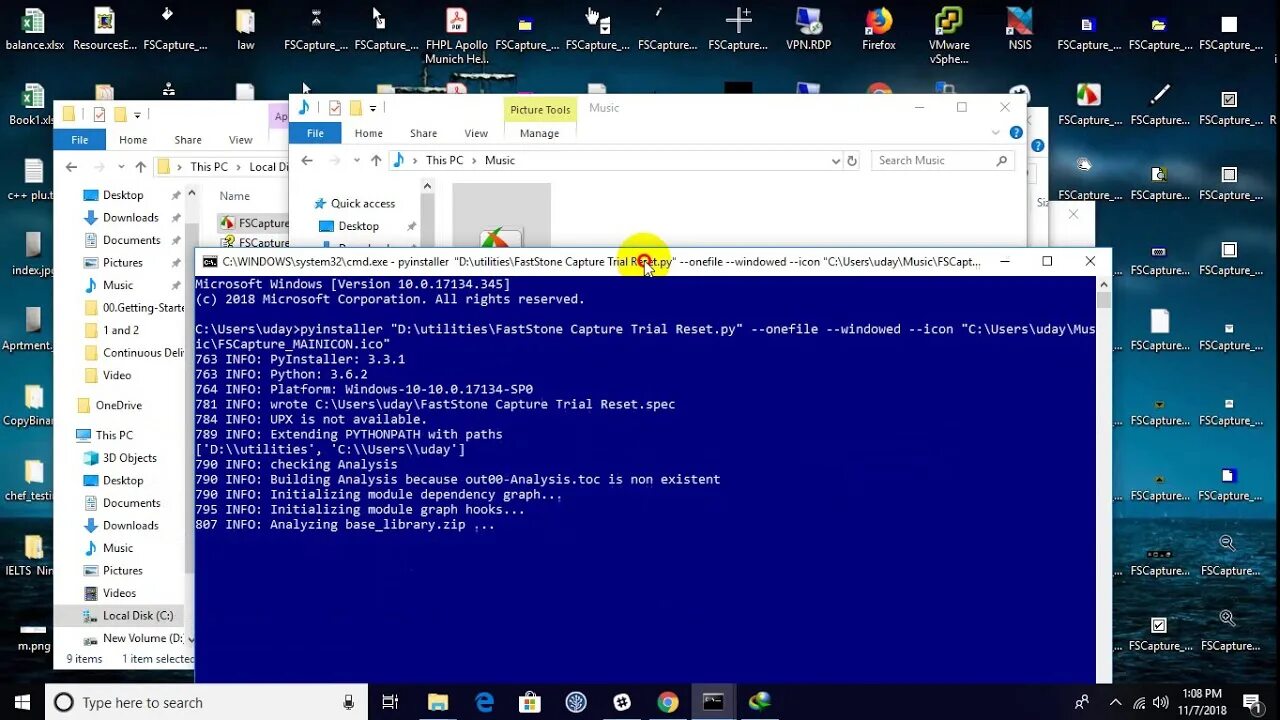This screenshot has width=1280, height=720.
Task: Click the taskbar microphone icon
Action: (348, 702)
